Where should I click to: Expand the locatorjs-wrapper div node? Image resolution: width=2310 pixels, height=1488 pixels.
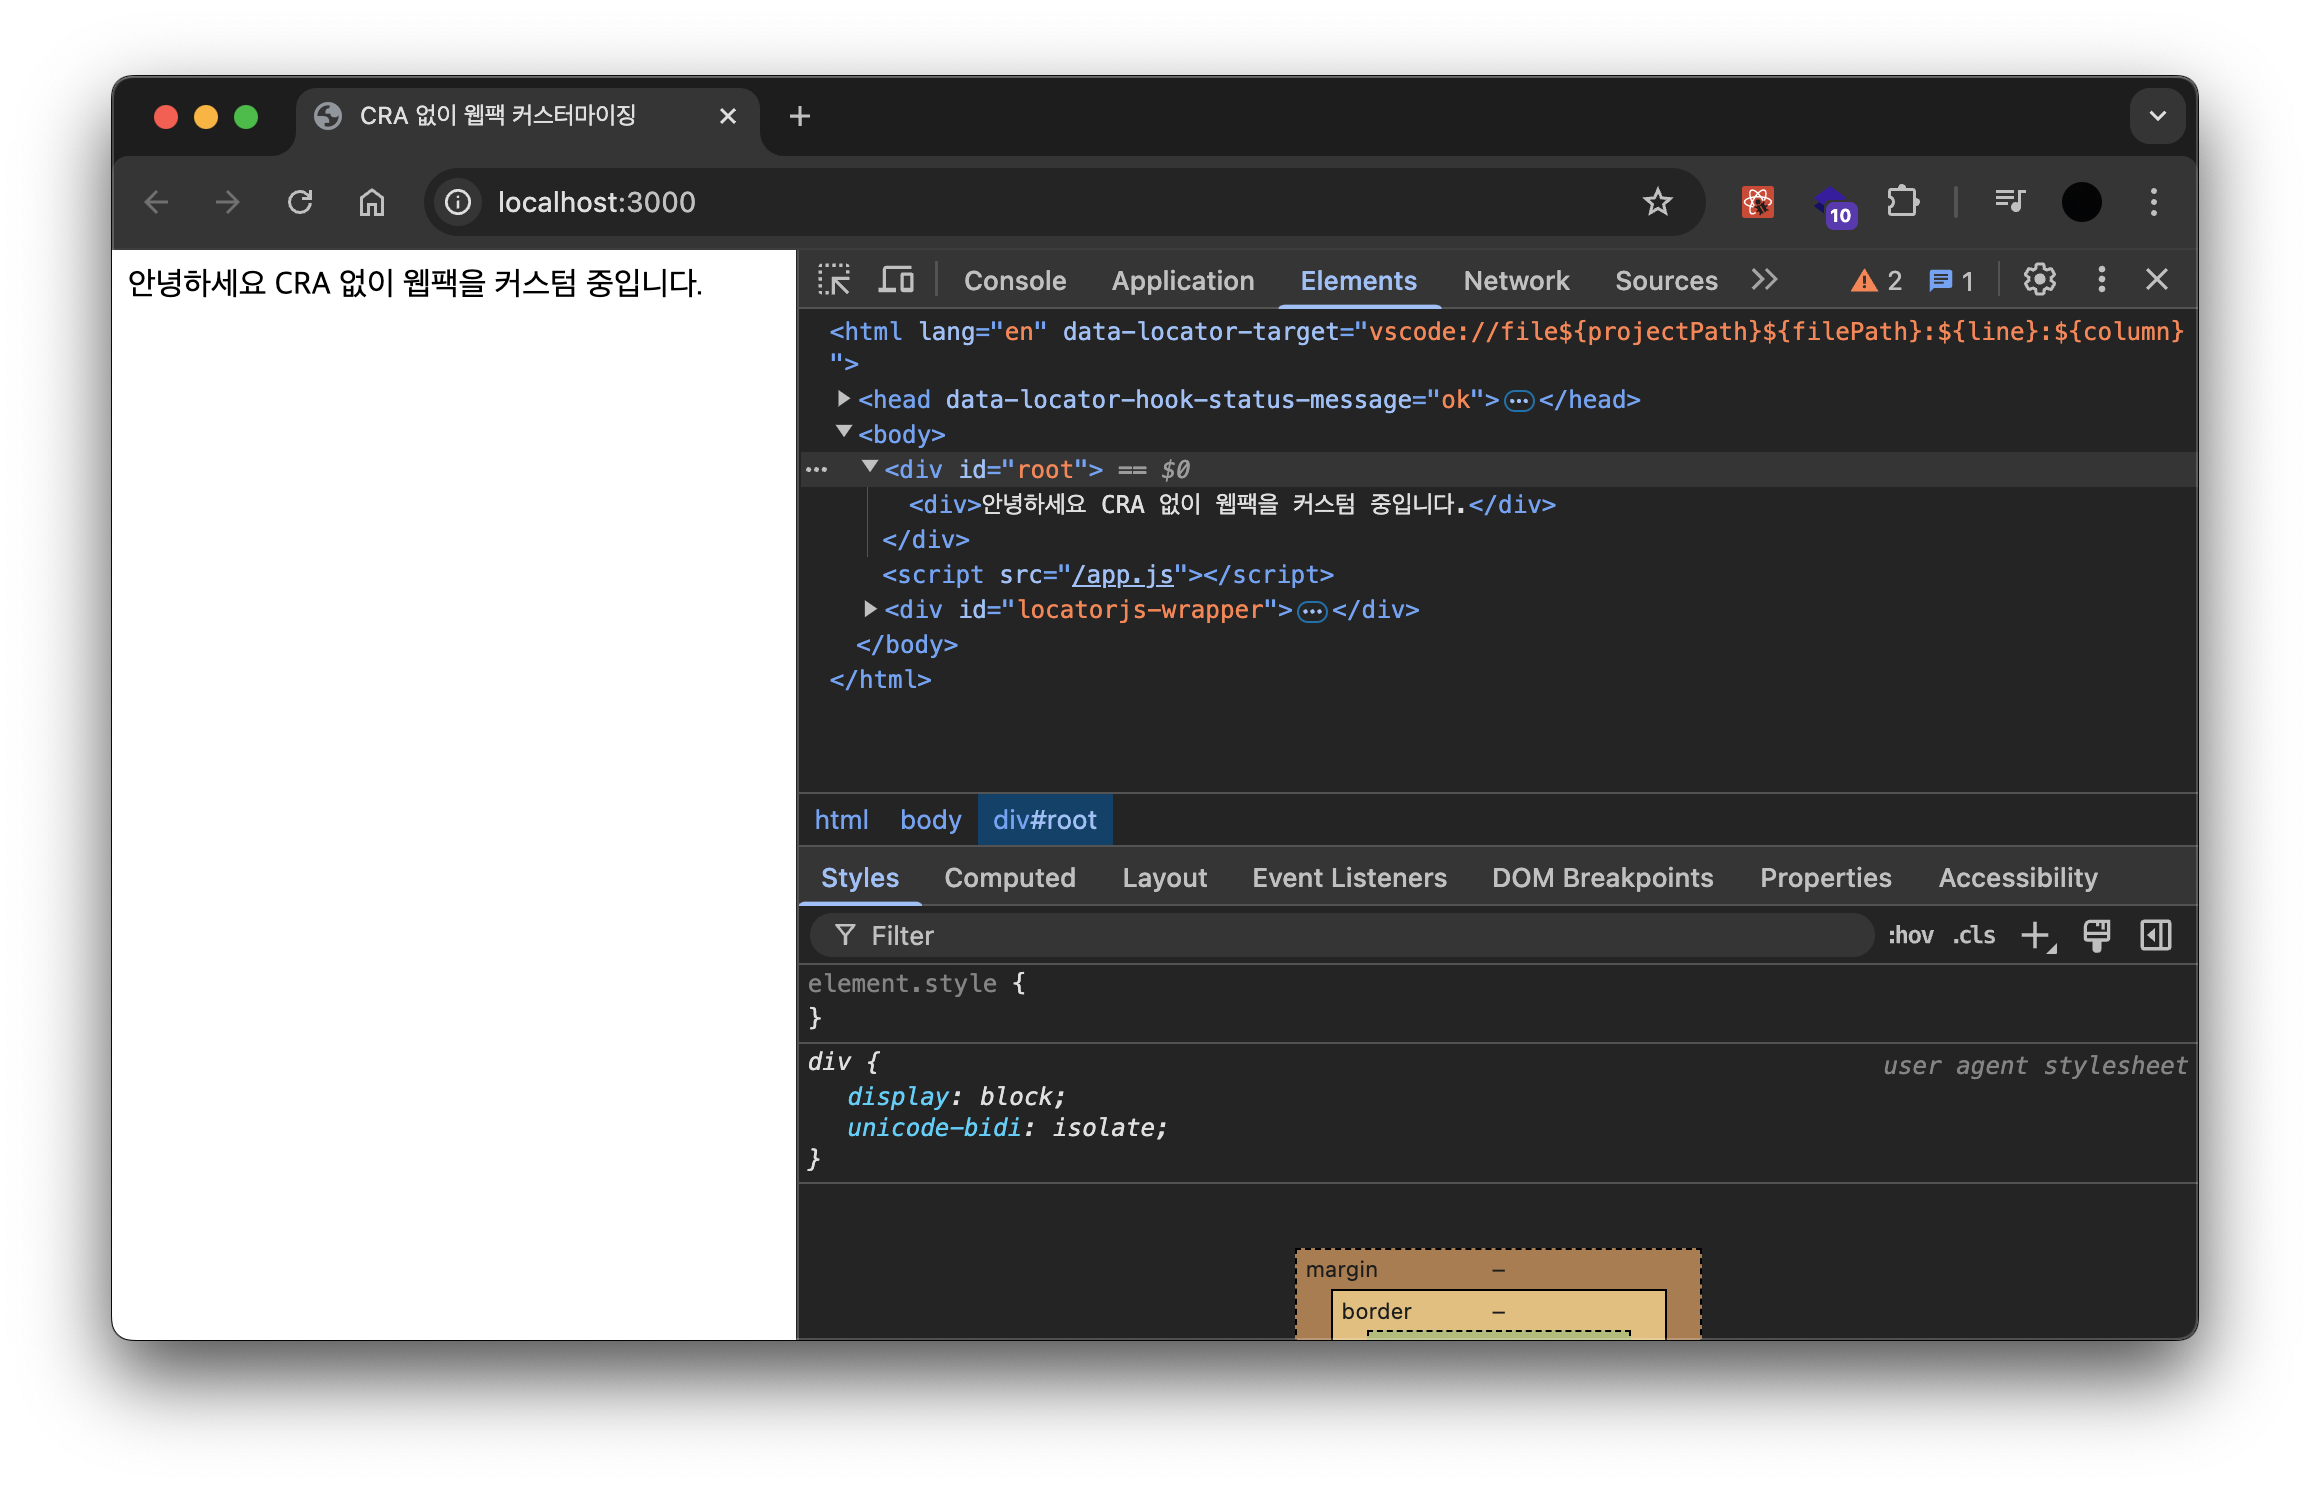coord(870,609)
